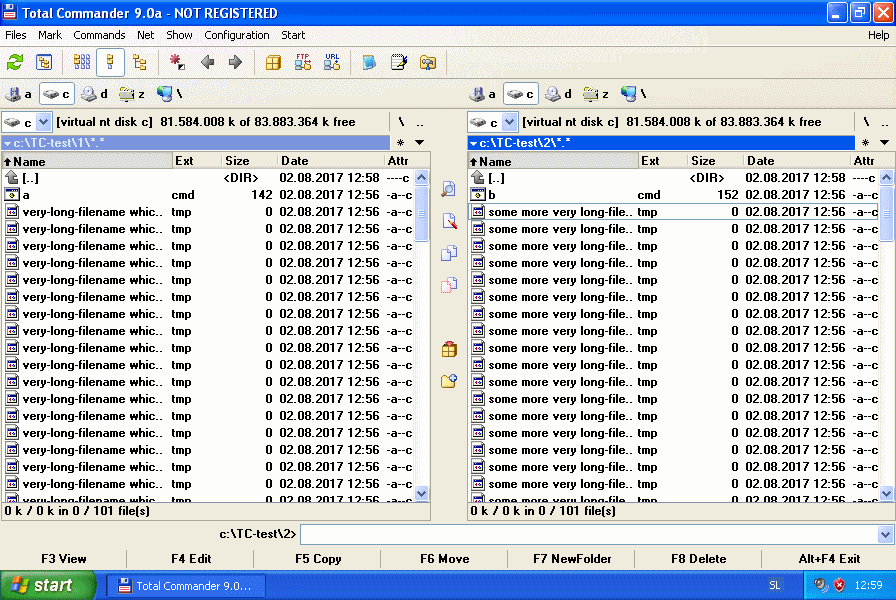Click the new folder icon between panels
This screenshot has height=600, width=896.
(449, 381)
